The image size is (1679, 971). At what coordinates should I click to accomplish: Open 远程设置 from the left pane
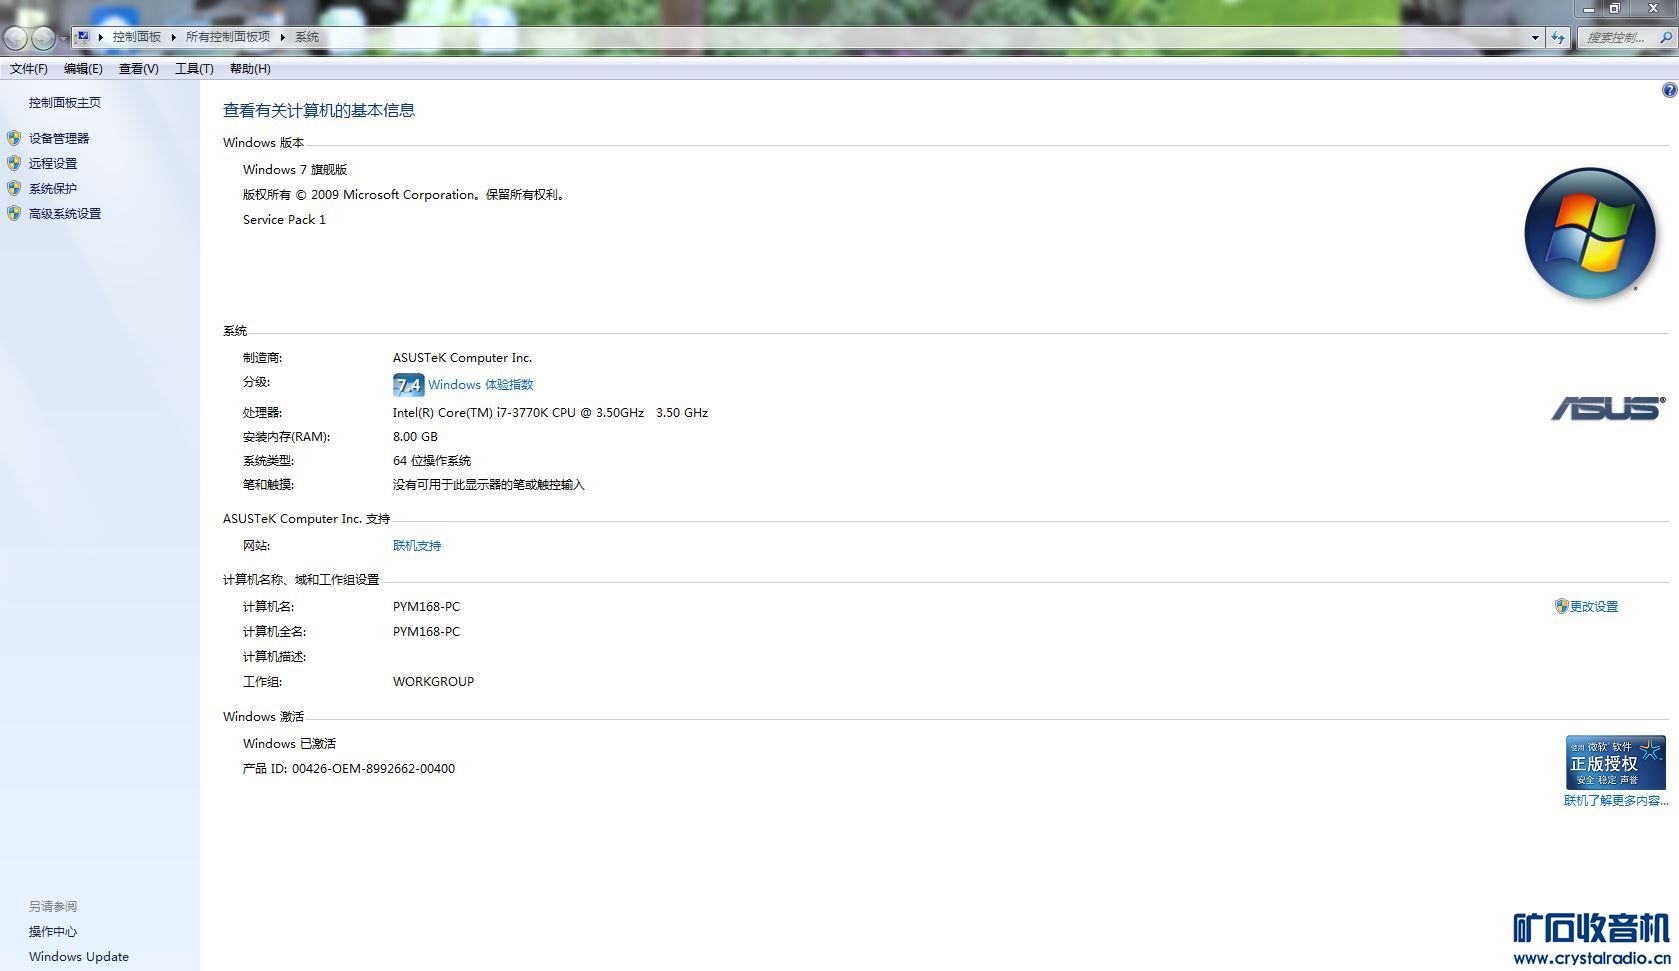coord(53,164)
